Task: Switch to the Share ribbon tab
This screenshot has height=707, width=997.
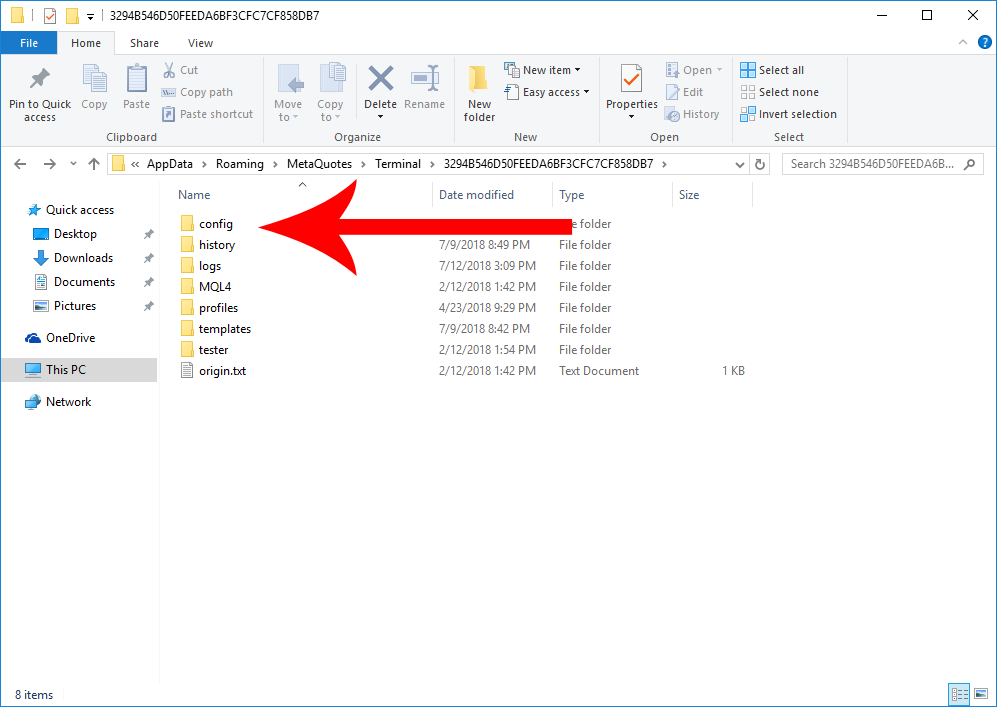Action: pyautogui.click(x=144, y=43)
